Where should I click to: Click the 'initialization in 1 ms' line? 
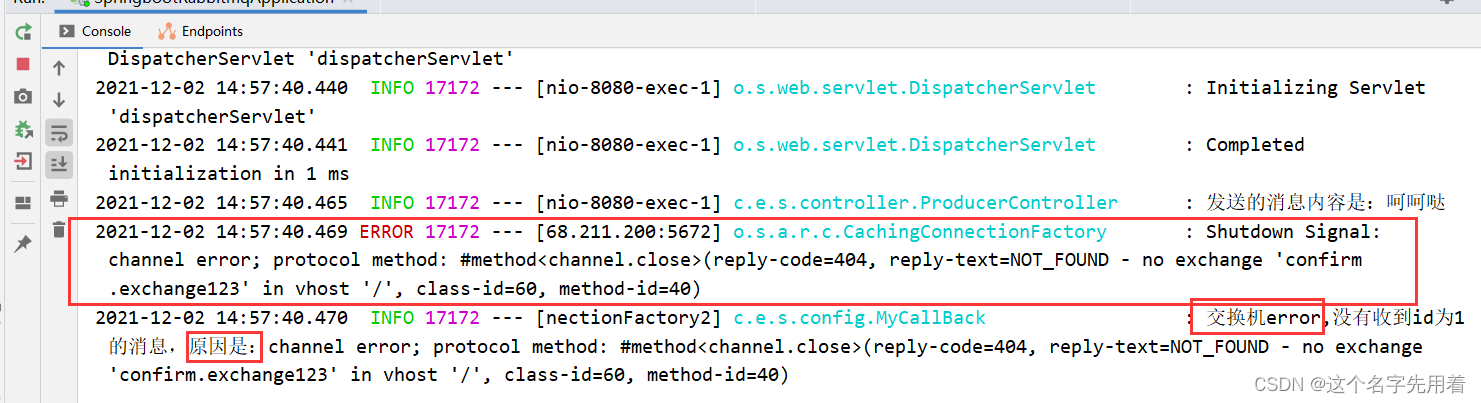tap(228, 174)
